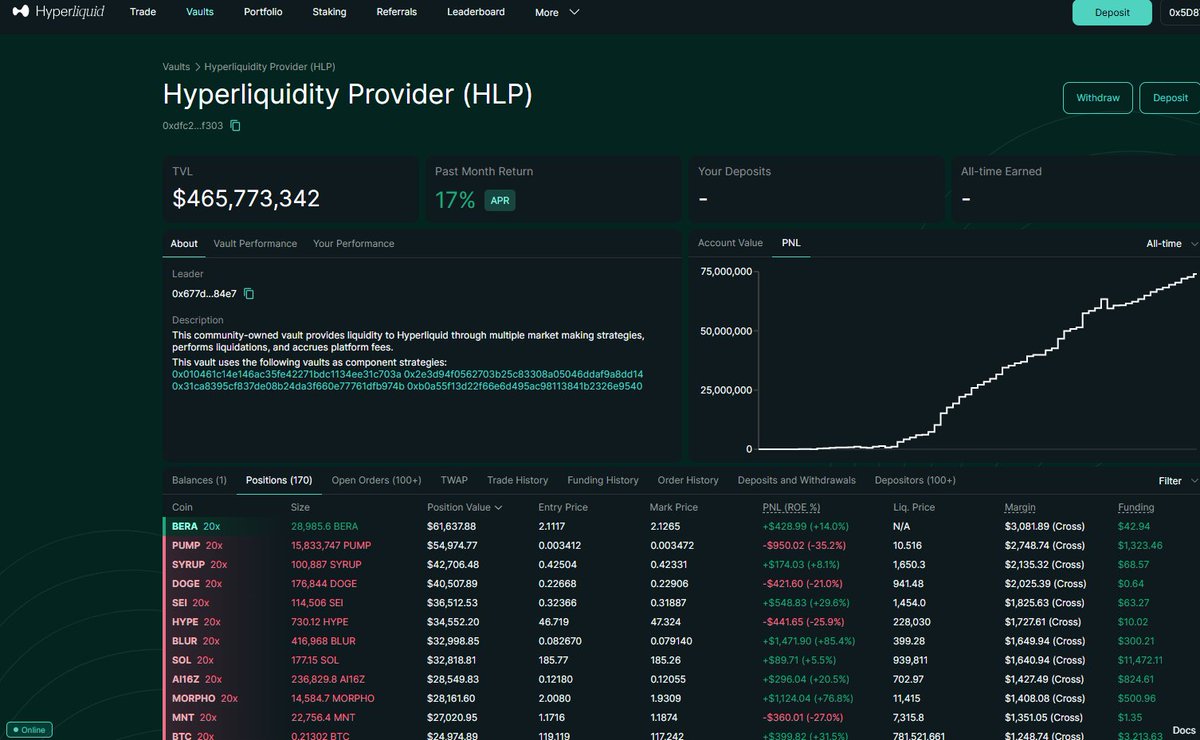Sort by Position Value column
Viewport: 1200px width, 740px height.
pos(465,508)
